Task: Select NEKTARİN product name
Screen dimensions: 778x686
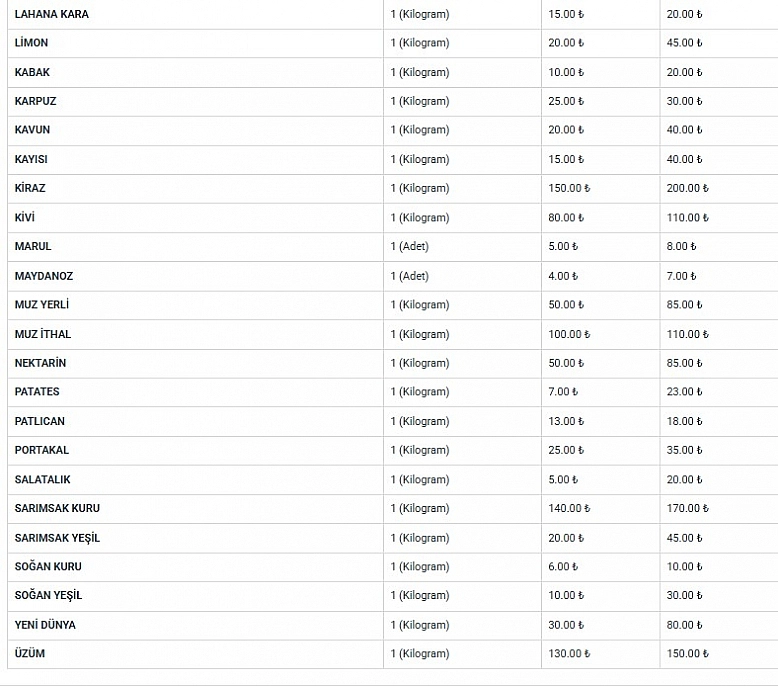Action: coord(40,363)
